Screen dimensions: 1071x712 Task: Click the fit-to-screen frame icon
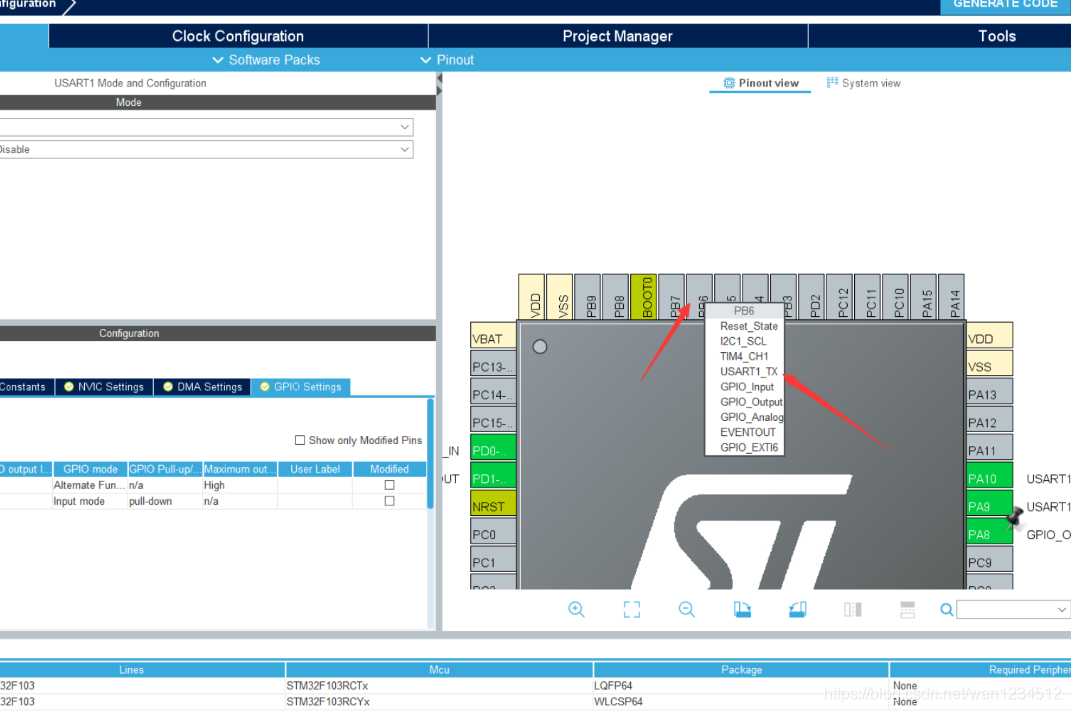coord(631,609)
